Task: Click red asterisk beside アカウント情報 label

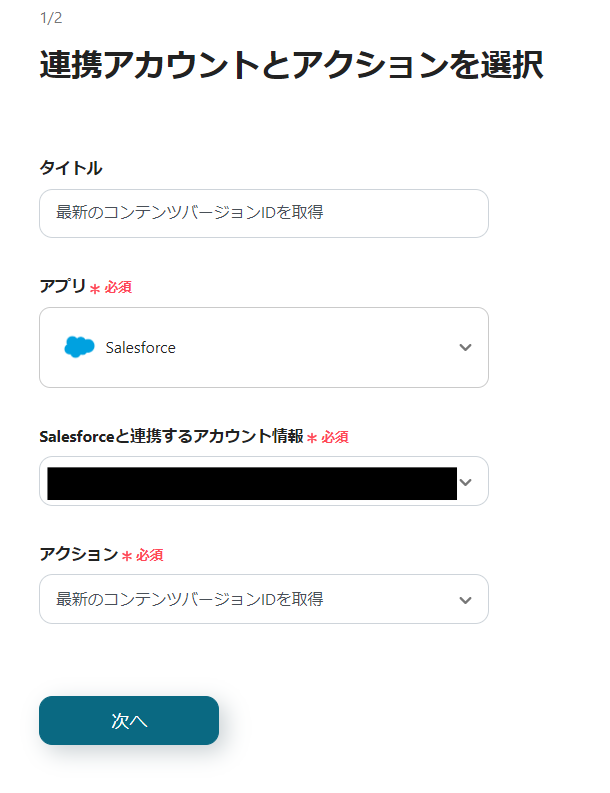Action: [x=312, y=438]
